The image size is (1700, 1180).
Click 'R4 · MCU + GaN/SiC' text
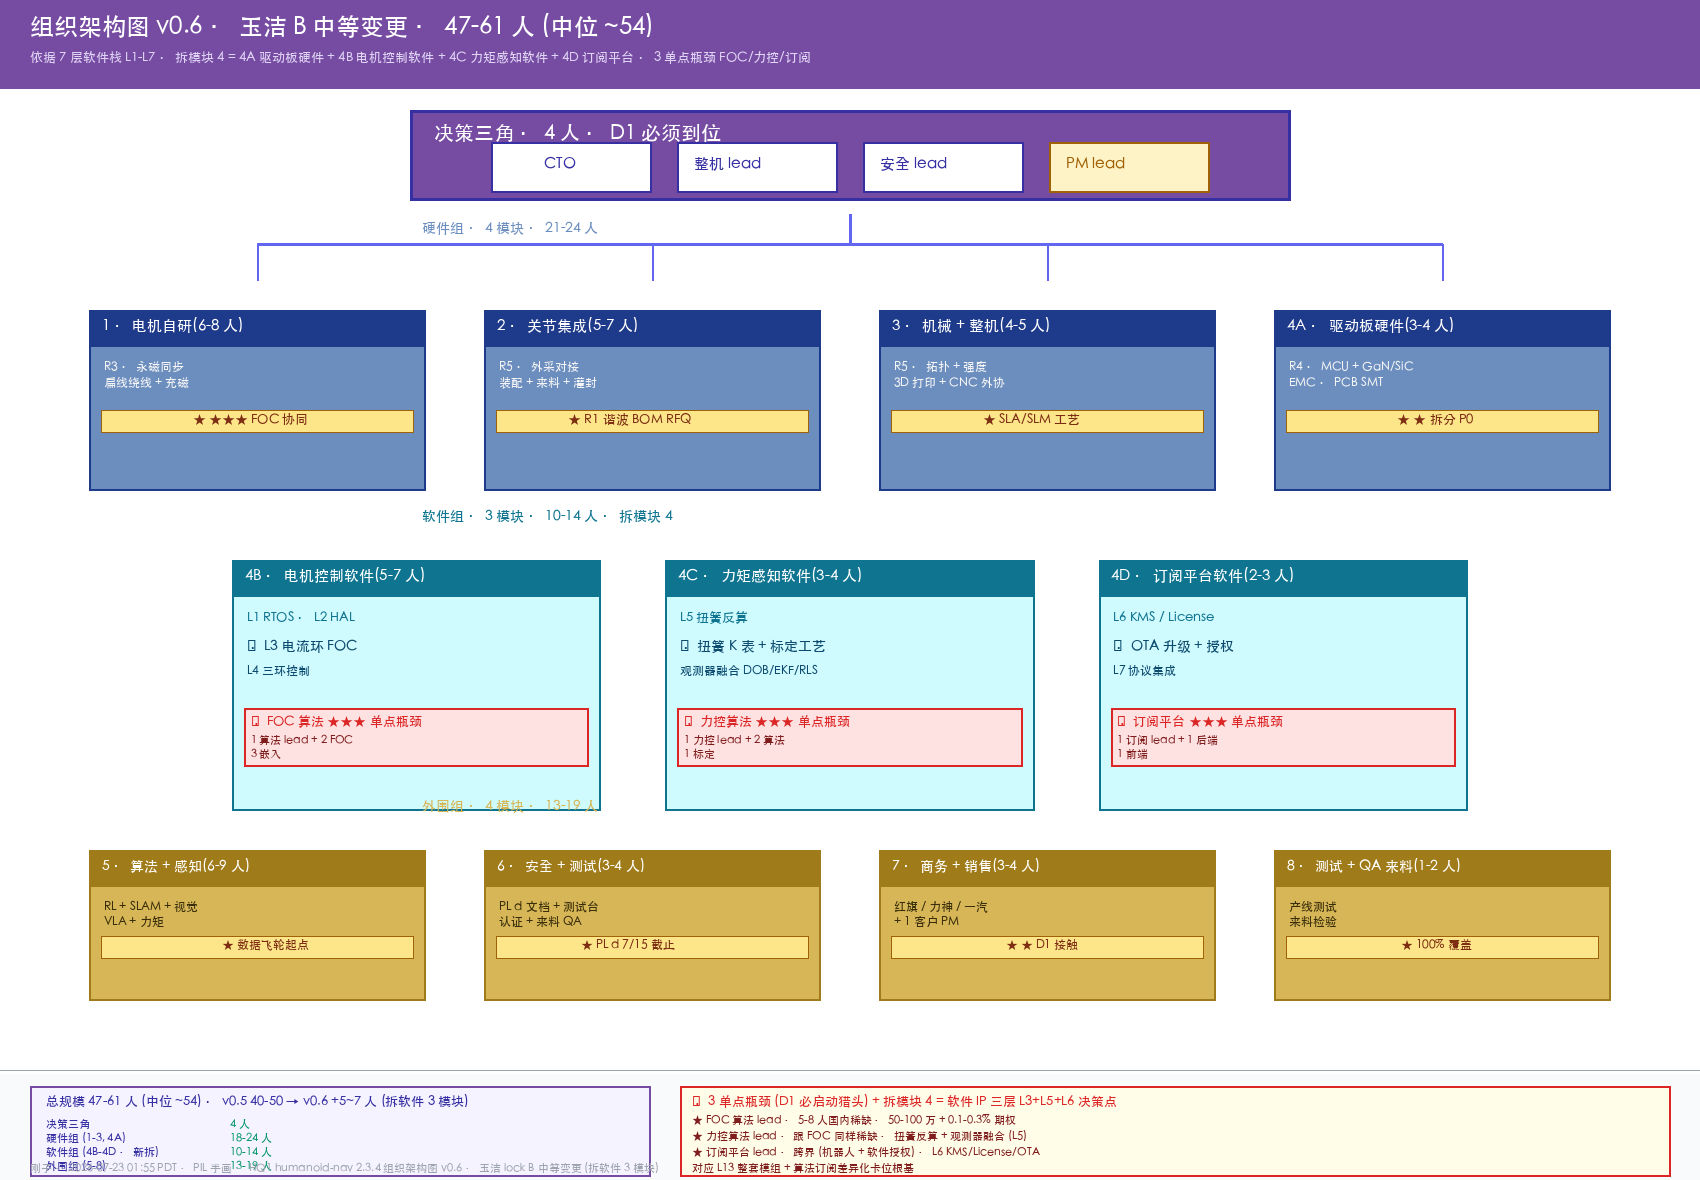click(x=1351, y=366)
